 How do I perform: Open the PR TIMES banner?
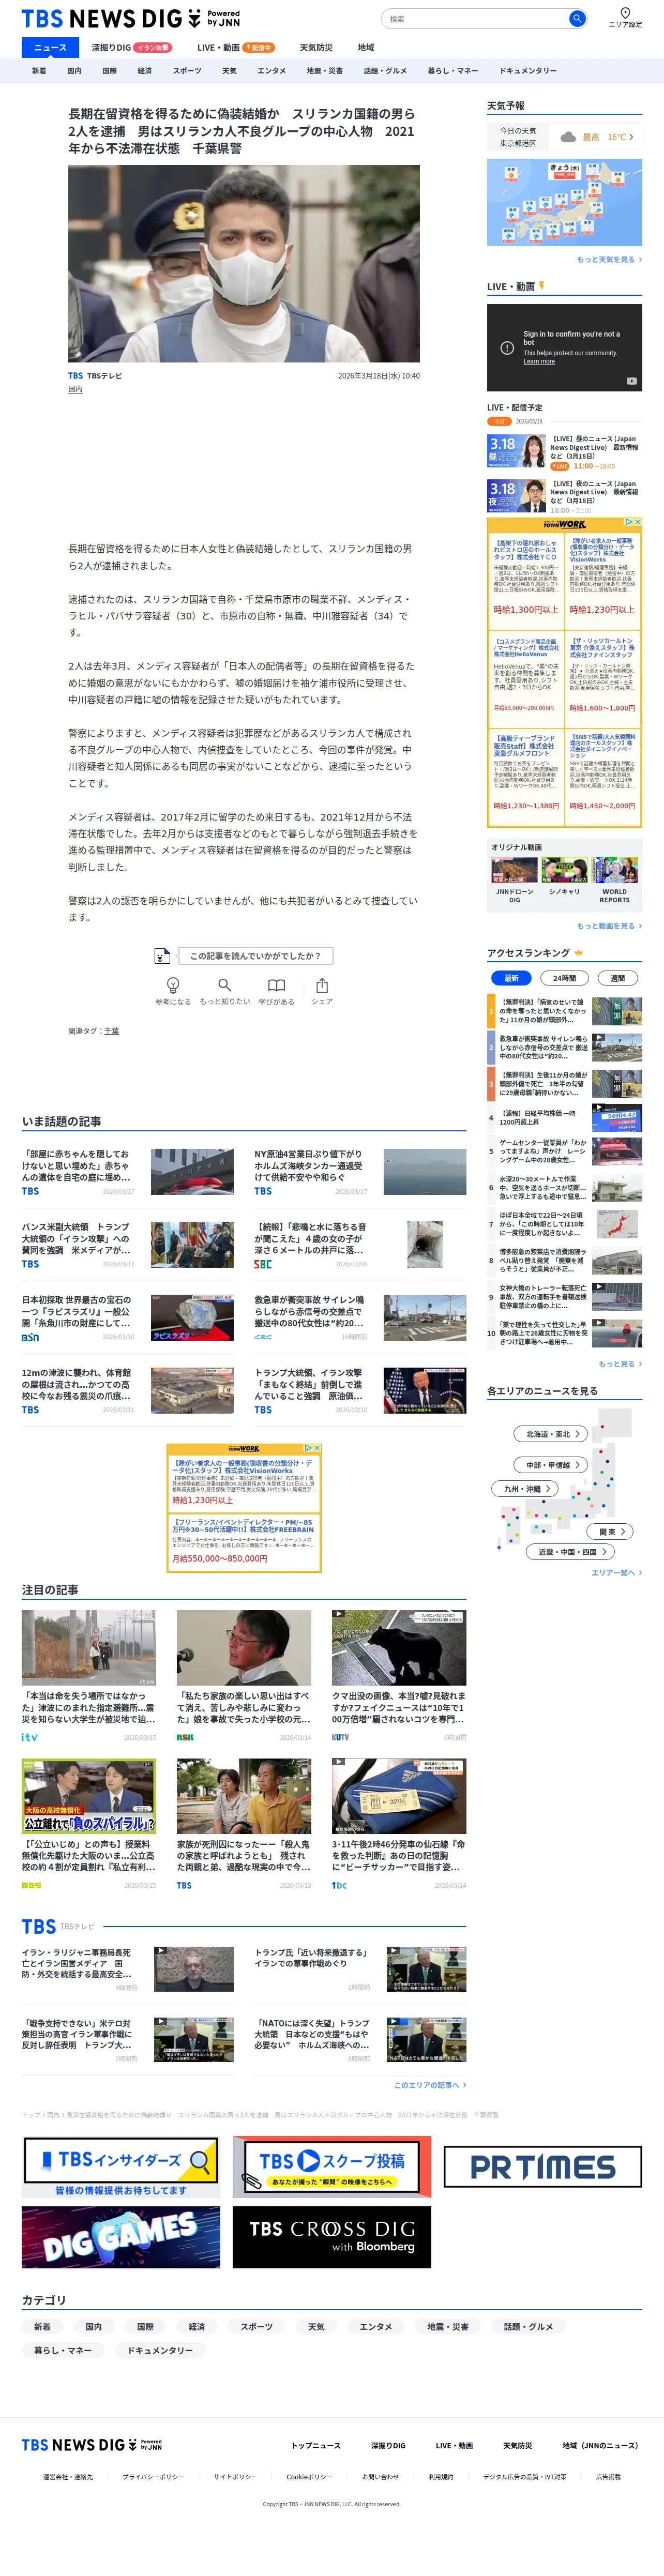point(543,2166)
